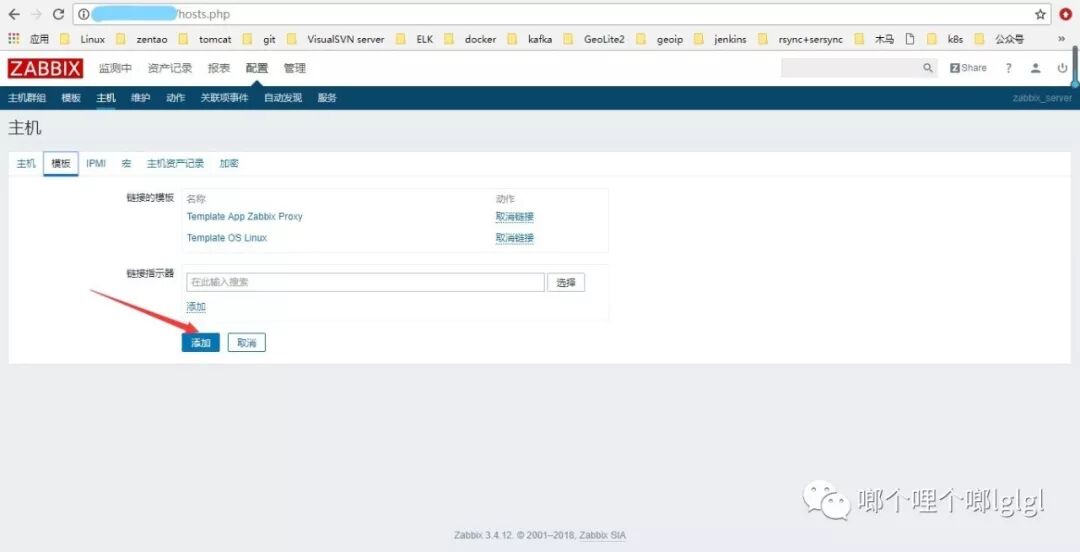Screen dimensions: 1080x552
Task: Go to 主机 in the blue submenu bar
Action: coord(106,98)
